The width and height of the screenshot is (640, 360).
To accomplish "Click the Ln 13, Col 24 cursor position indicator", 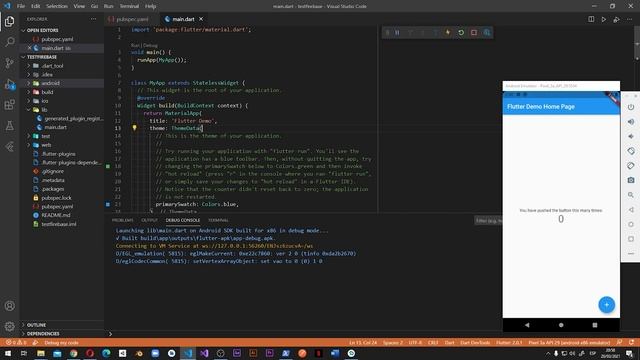I will 363,342.
